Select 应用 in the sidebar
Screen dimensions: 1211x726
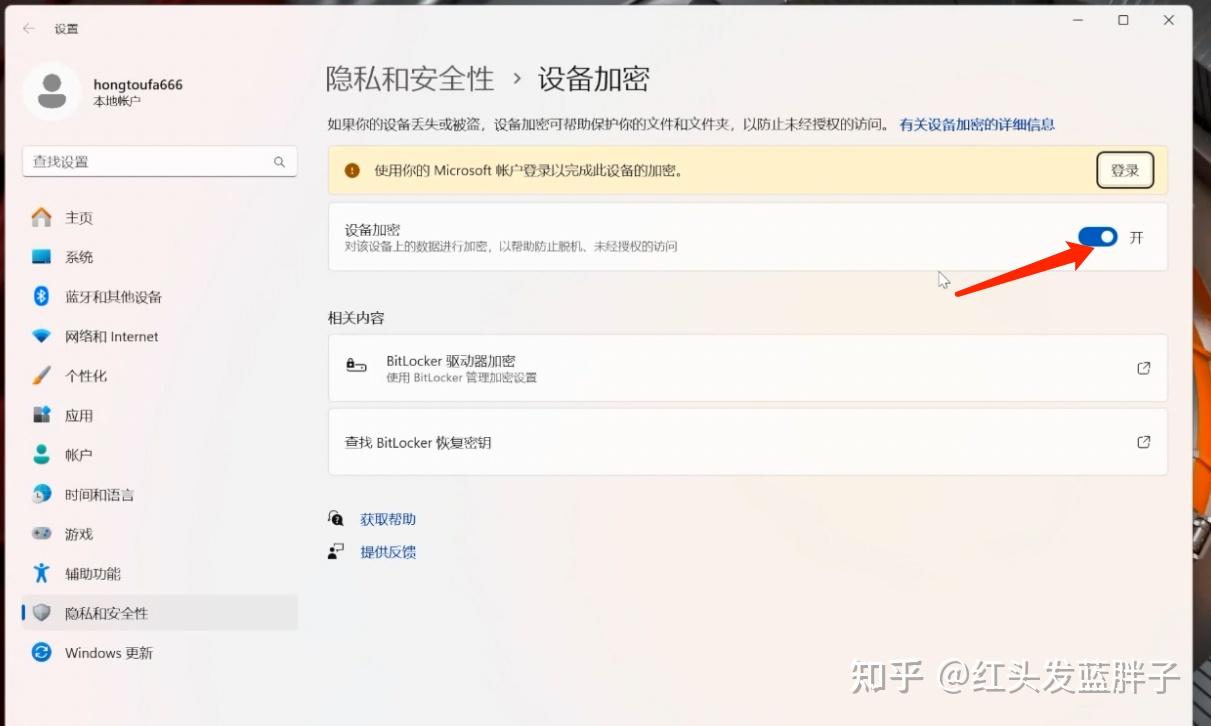pos(160,415)
